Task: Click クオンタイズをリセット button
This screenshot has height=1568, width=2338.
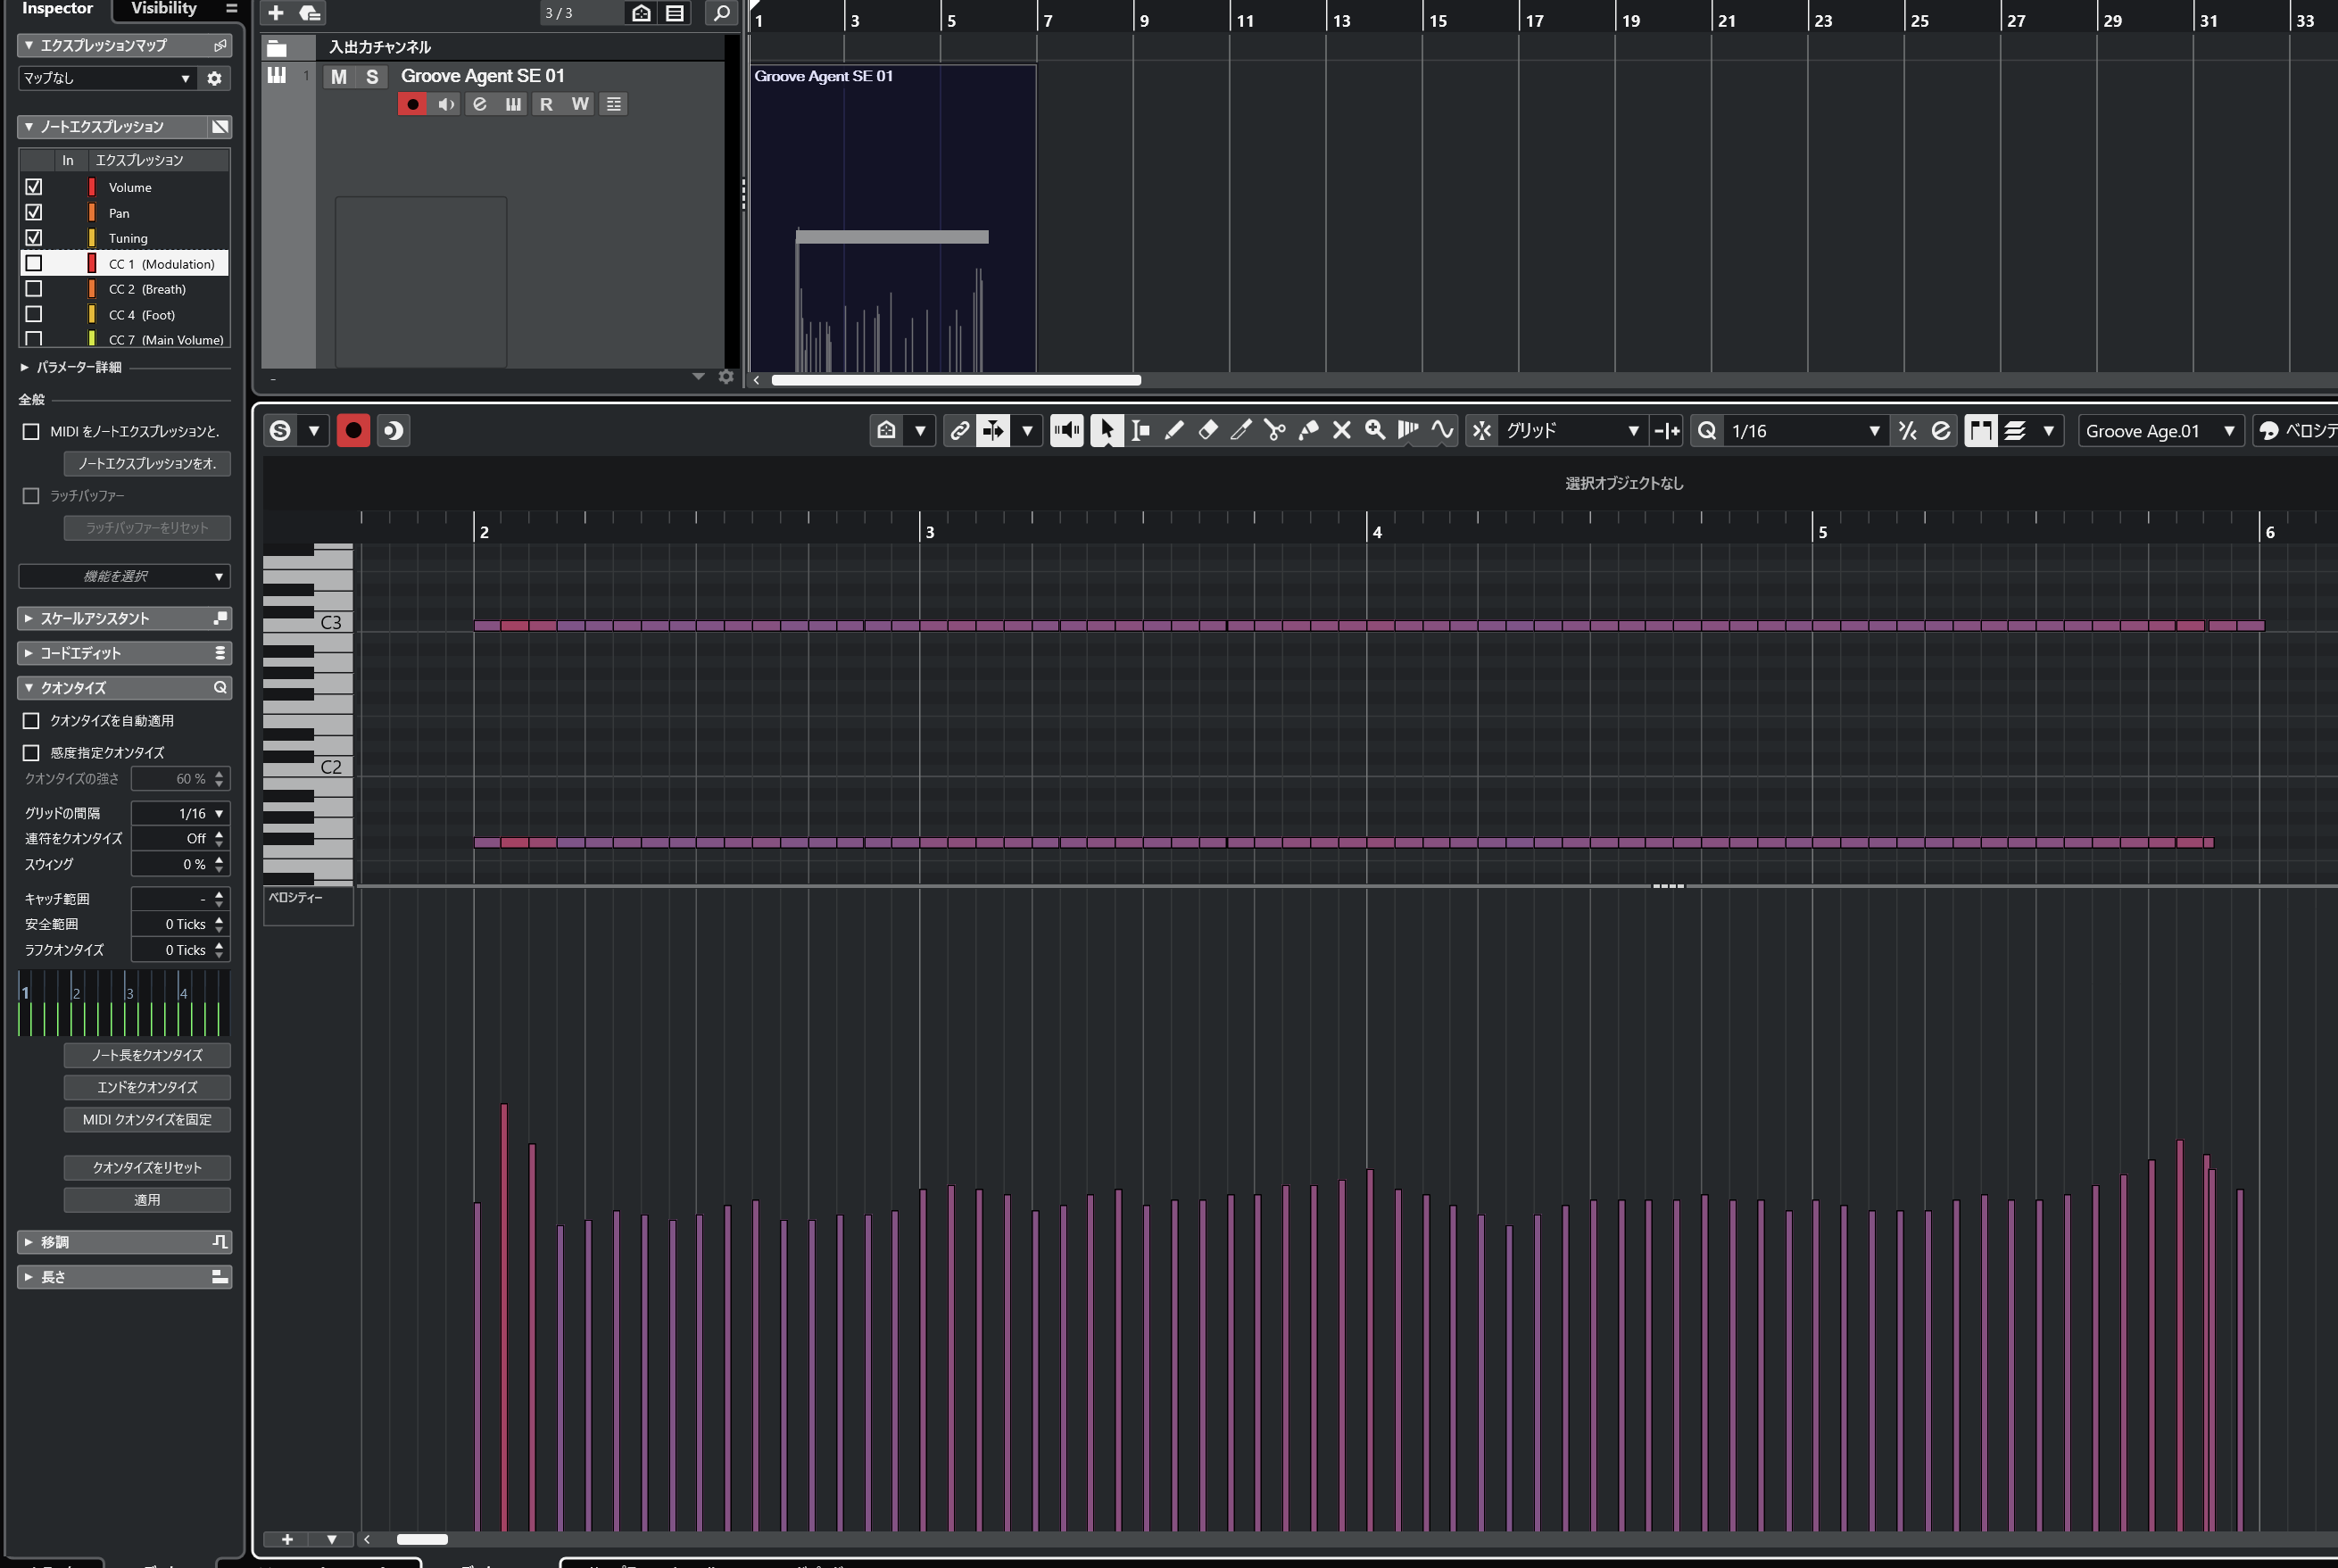Action: pyautogui.click(x=147, y=1167)
